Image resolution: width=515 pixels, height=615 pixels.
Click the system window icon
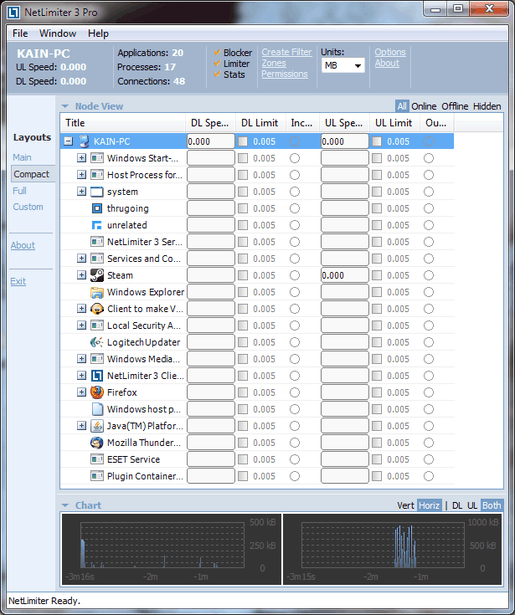tap(97, 192)
